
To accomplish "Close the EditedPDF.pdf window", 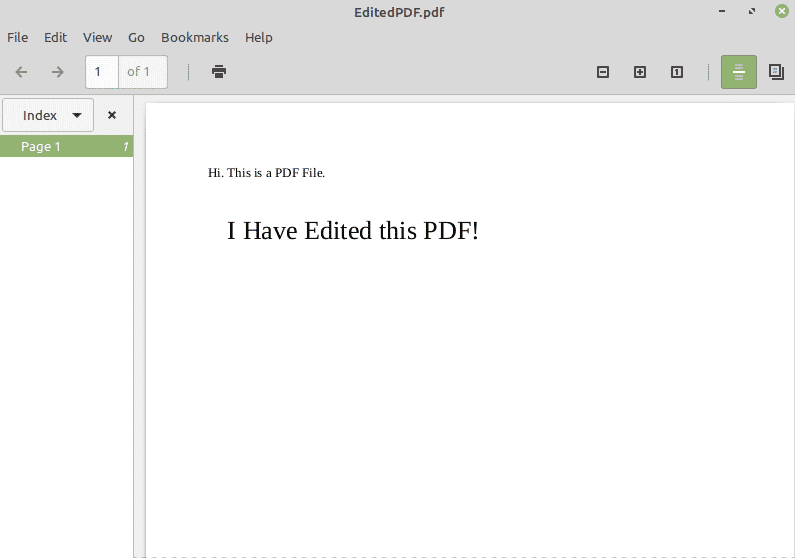I will click(782, 11).
